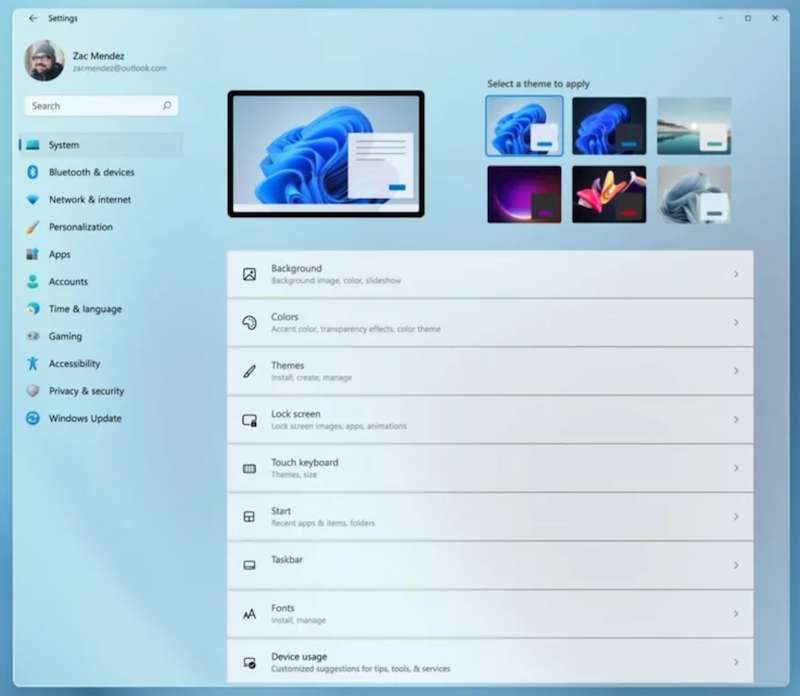Click the Personalization paintbrush icon
The image size is (800, 696).
coord(33,227)
